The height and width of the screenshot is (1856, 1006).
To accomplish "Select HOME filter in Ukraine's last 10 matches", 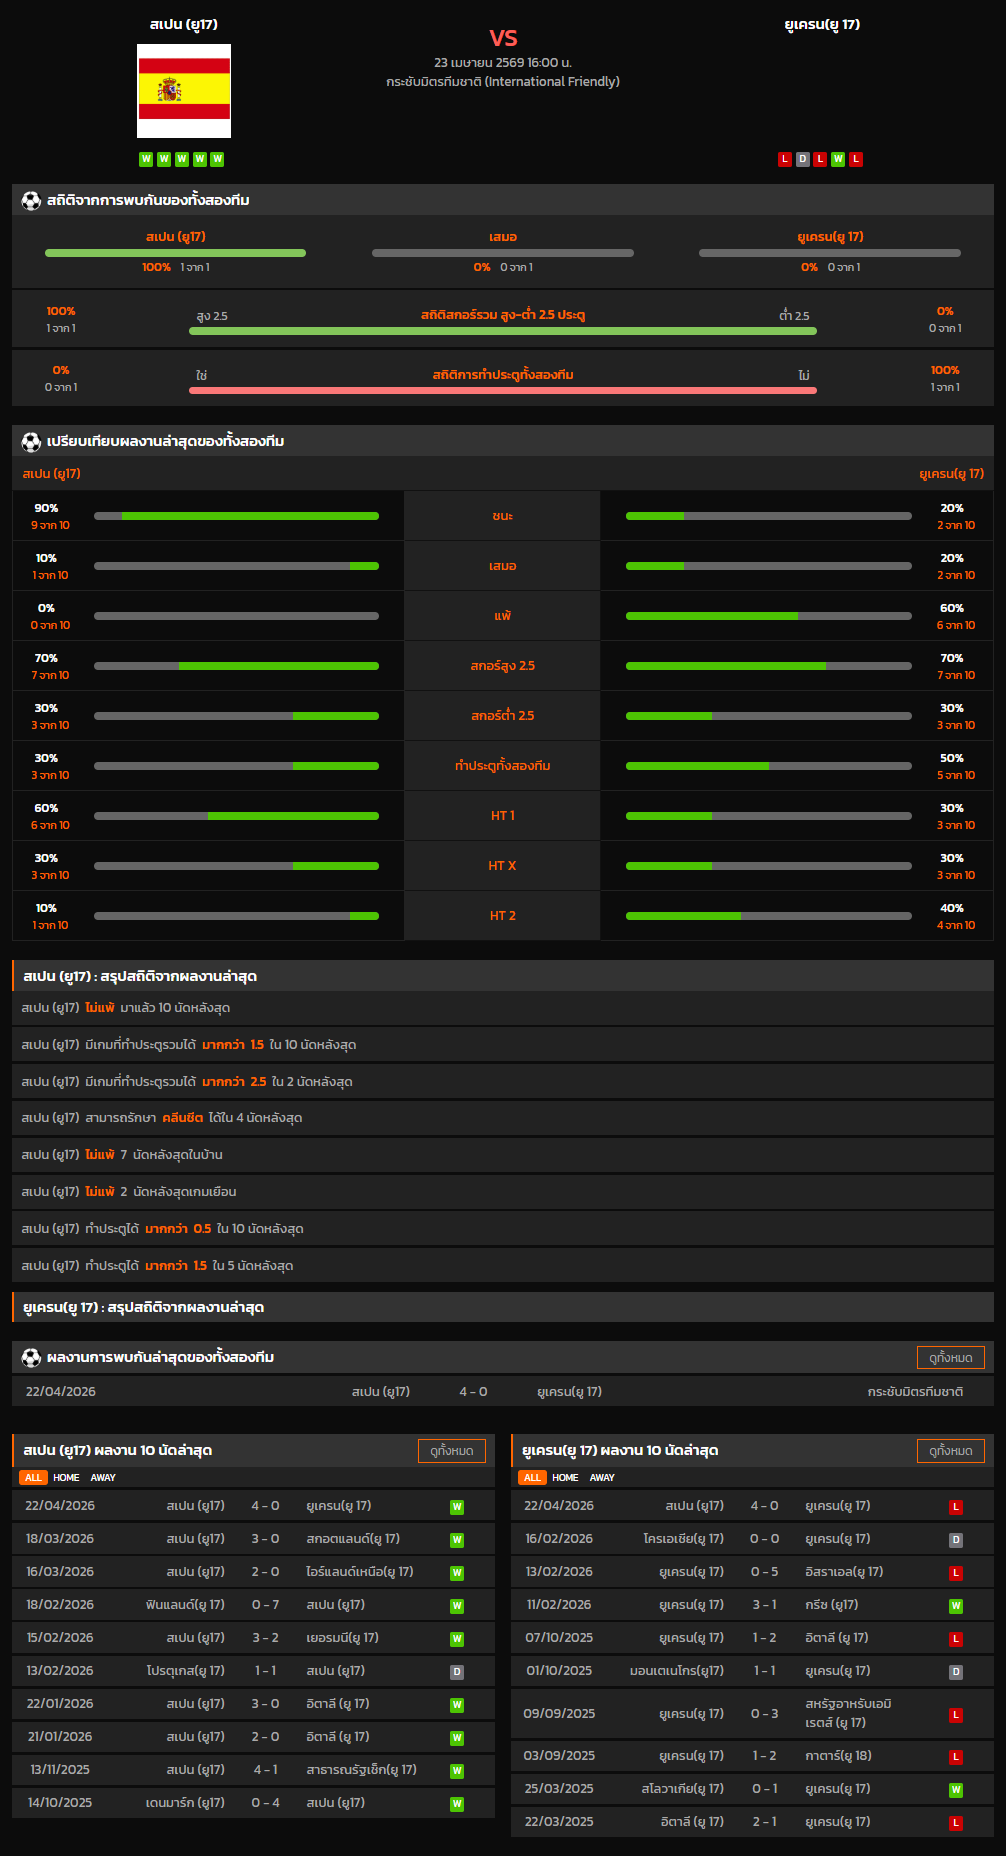I will pyautogui.click(x=565, y=1478).
